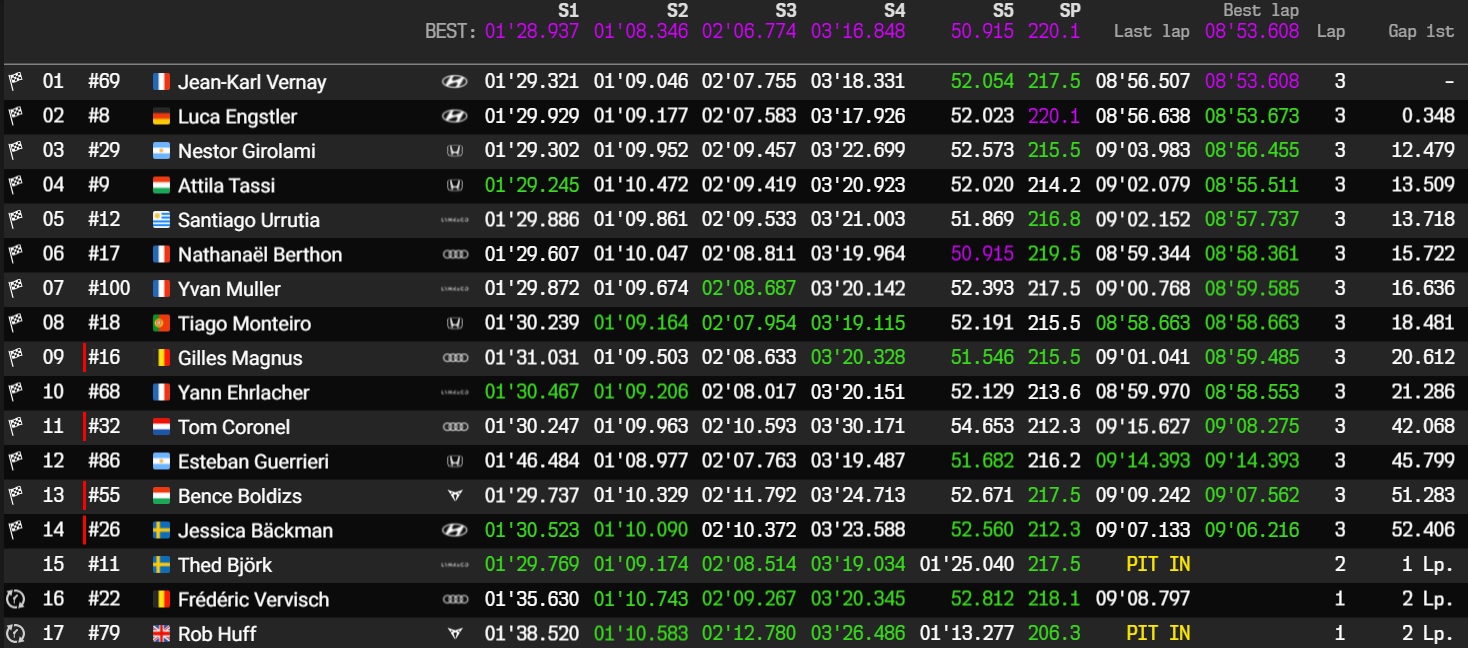Click the Lynk & Co logo beside Yvan Muller
Screen dimensions: 1468x648
point(454,289)
